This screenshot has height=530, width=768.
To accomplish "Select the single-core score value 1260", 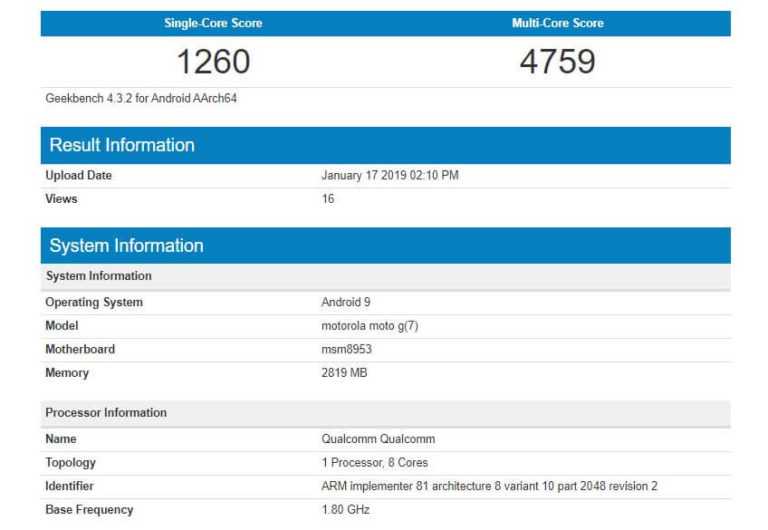I will pos(213,62).
